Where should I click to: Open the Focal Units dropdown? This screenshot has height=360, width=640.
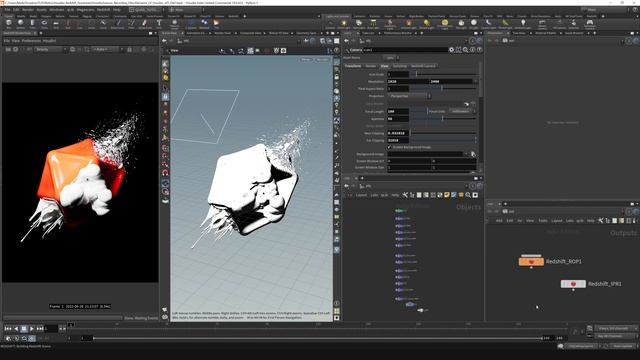(462, 111)
